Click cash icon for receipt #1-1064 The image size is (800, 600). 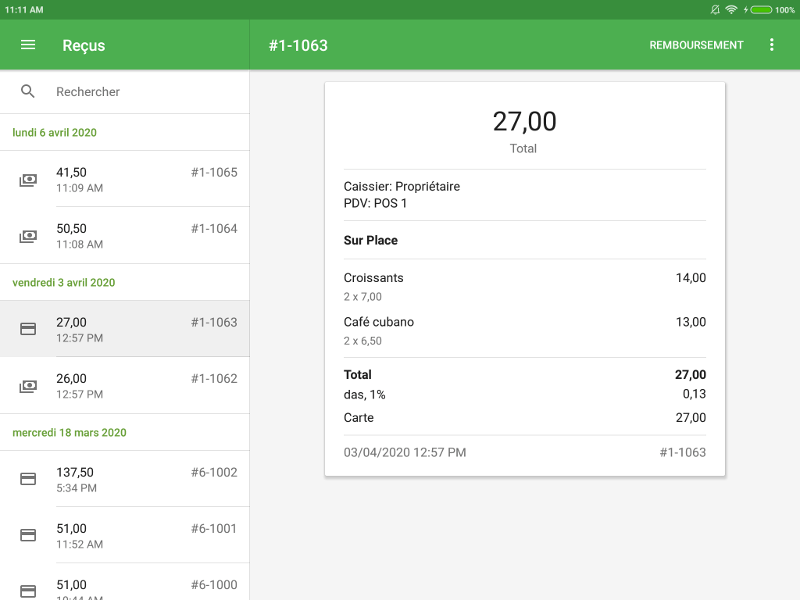click(28, 236)
